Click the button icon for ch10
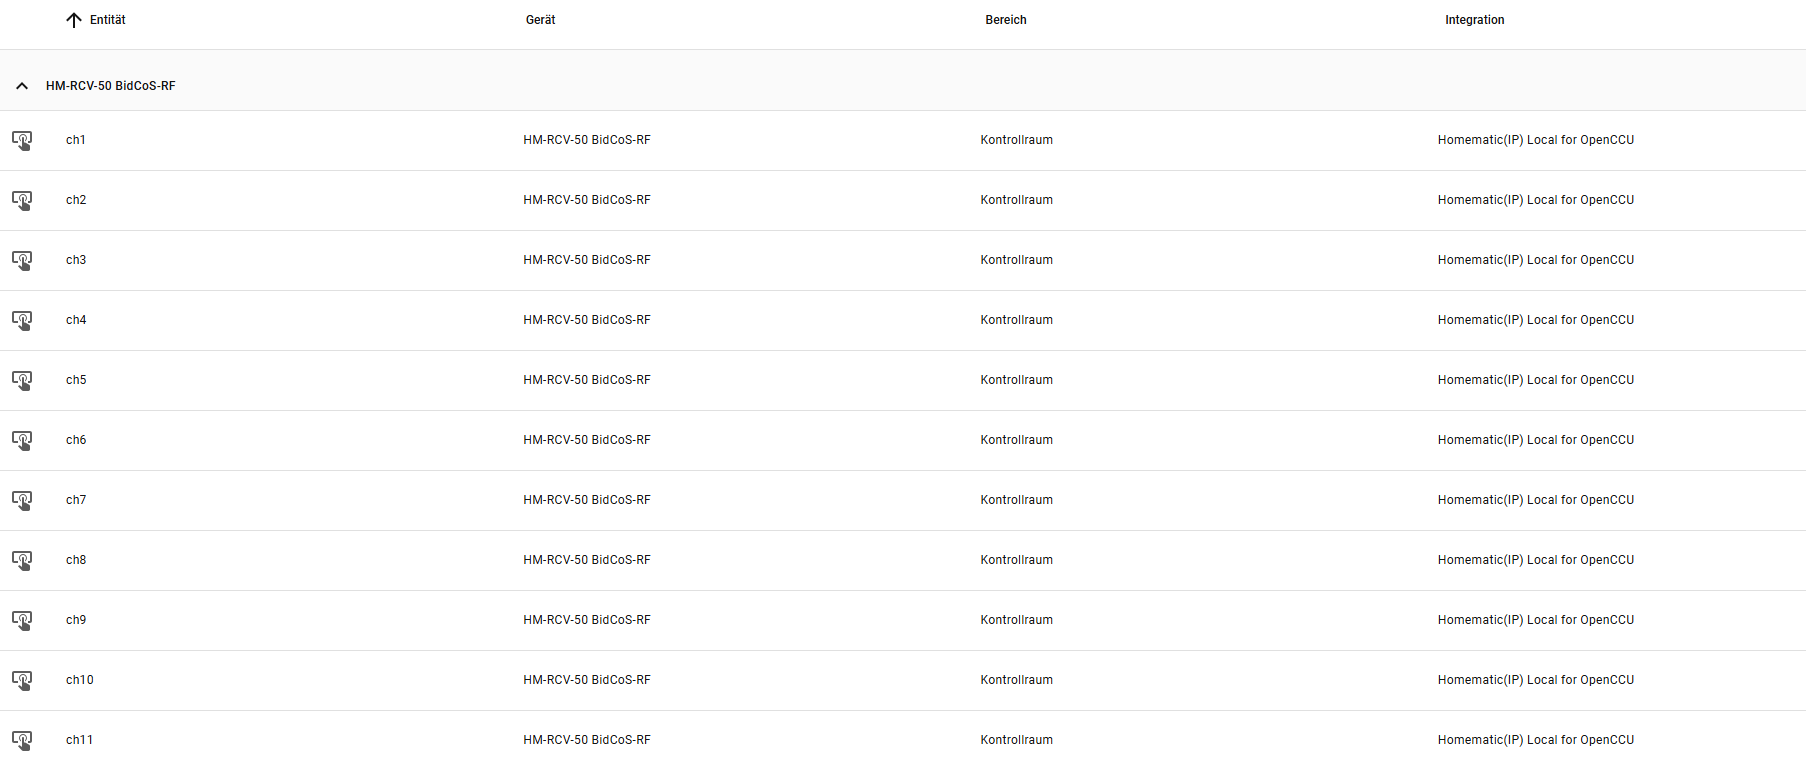1806x764 pixels. (x=22, y=680)
